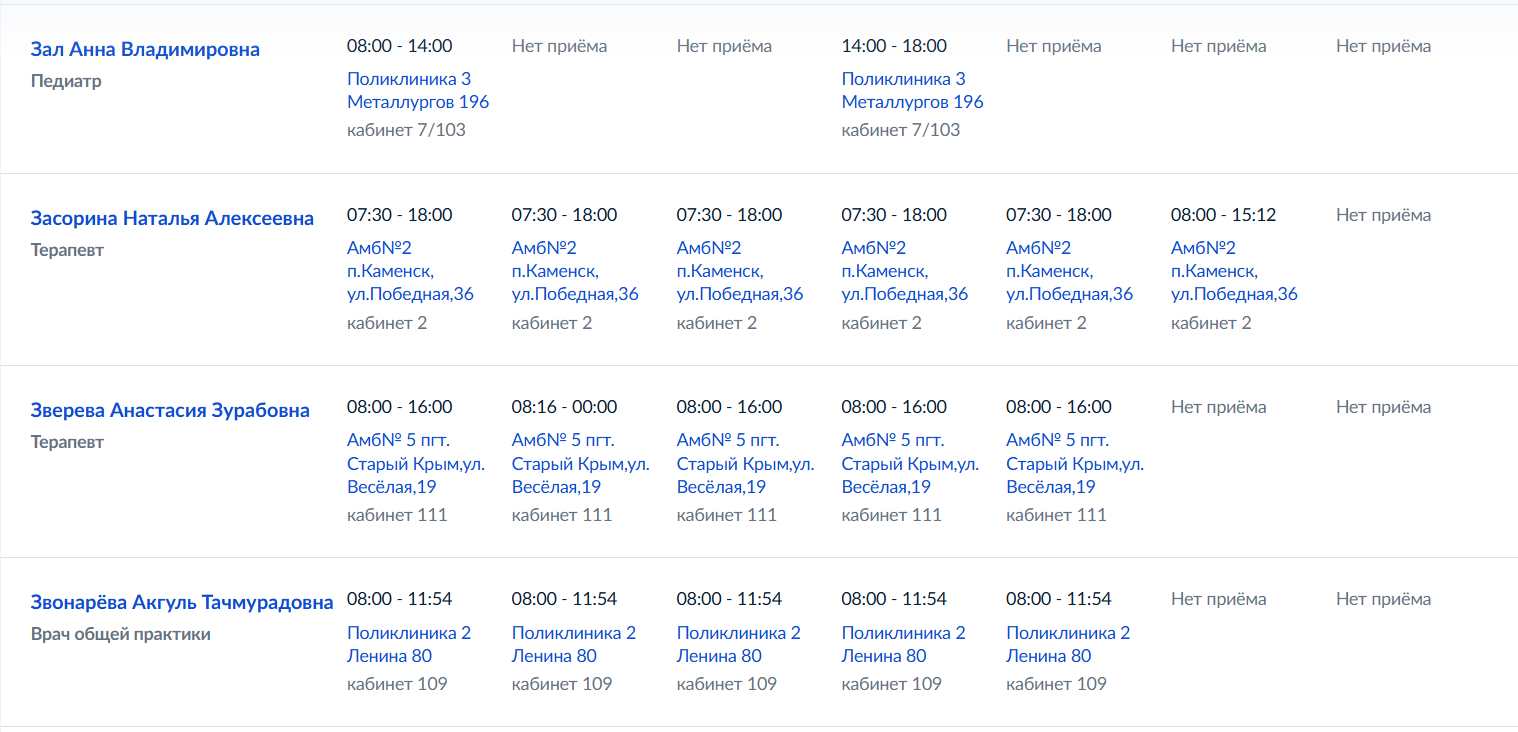Open doctor Зверева Анастасия Зурабовна profile
This screenshot has height=732, width=1518.
pos(170,410)
